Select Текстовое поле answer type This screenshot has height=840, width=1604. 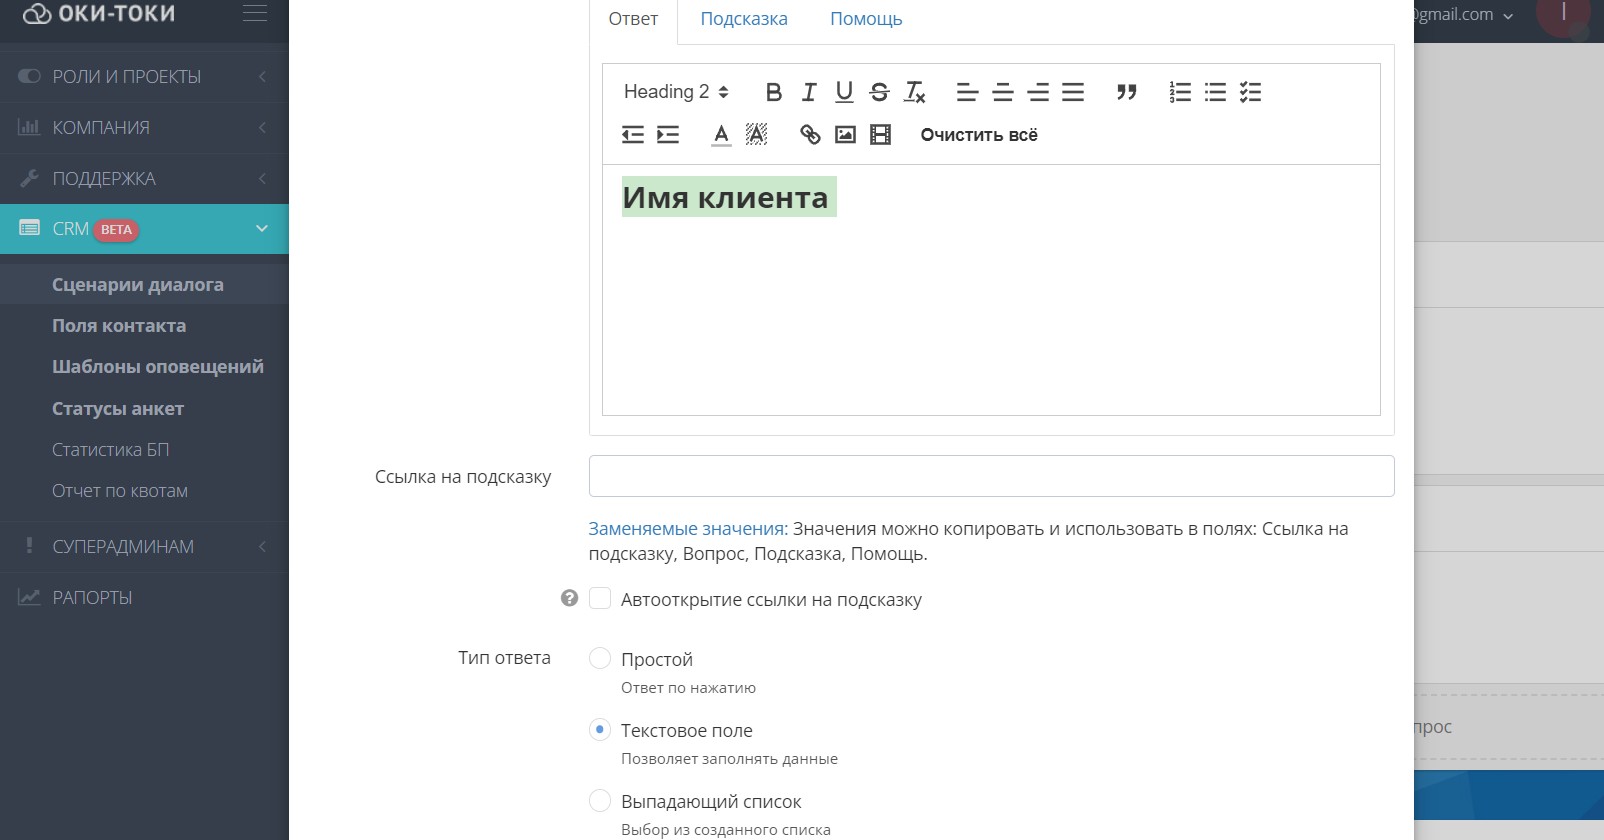(x=600, y=730)
